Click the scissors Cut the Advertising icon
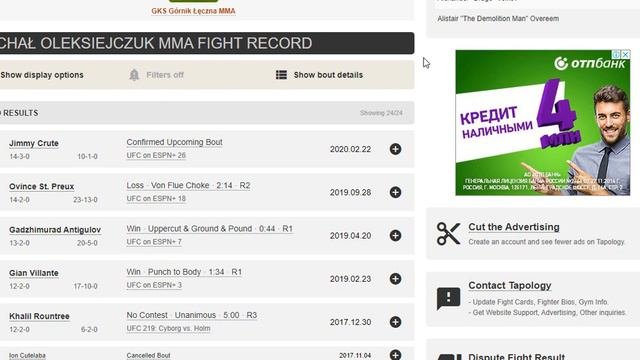 click(448, 233)
